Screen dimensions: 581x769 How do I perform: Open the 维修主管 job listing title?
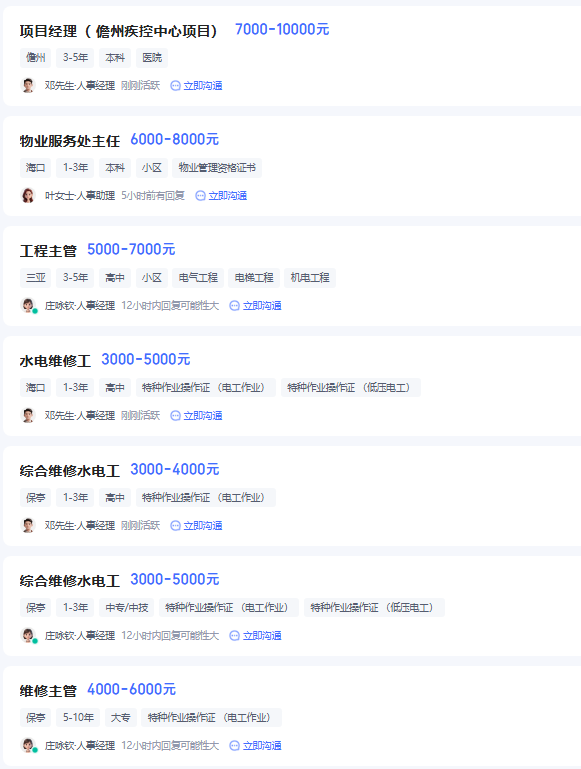[x=48, y=691]
